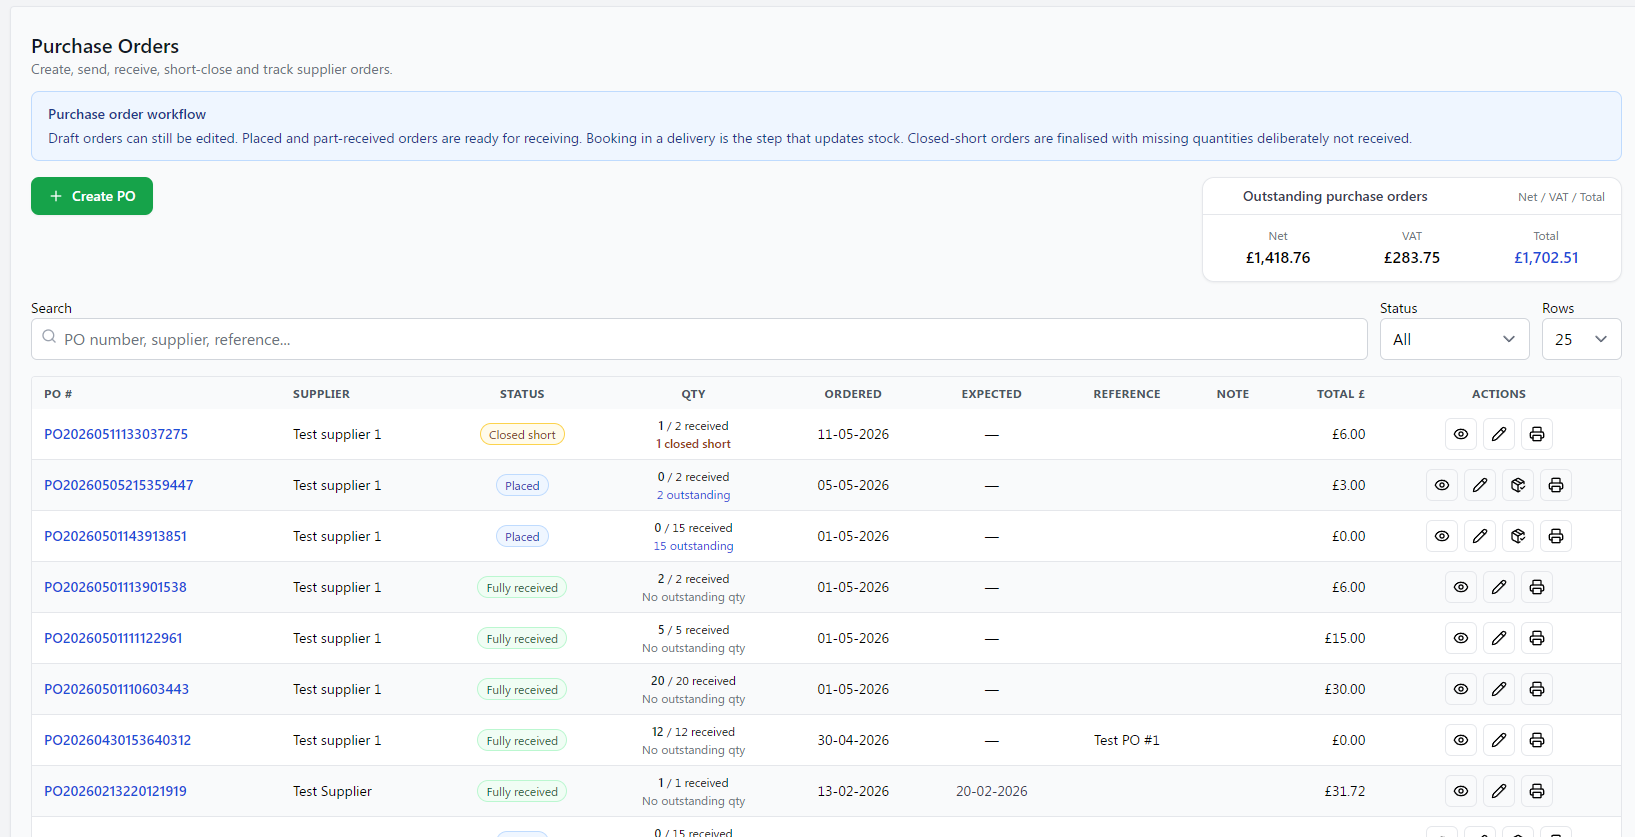The height and width of the screenshot is (837, 1635).
Task: Click the STATUS column header
Action: [522, 394]
